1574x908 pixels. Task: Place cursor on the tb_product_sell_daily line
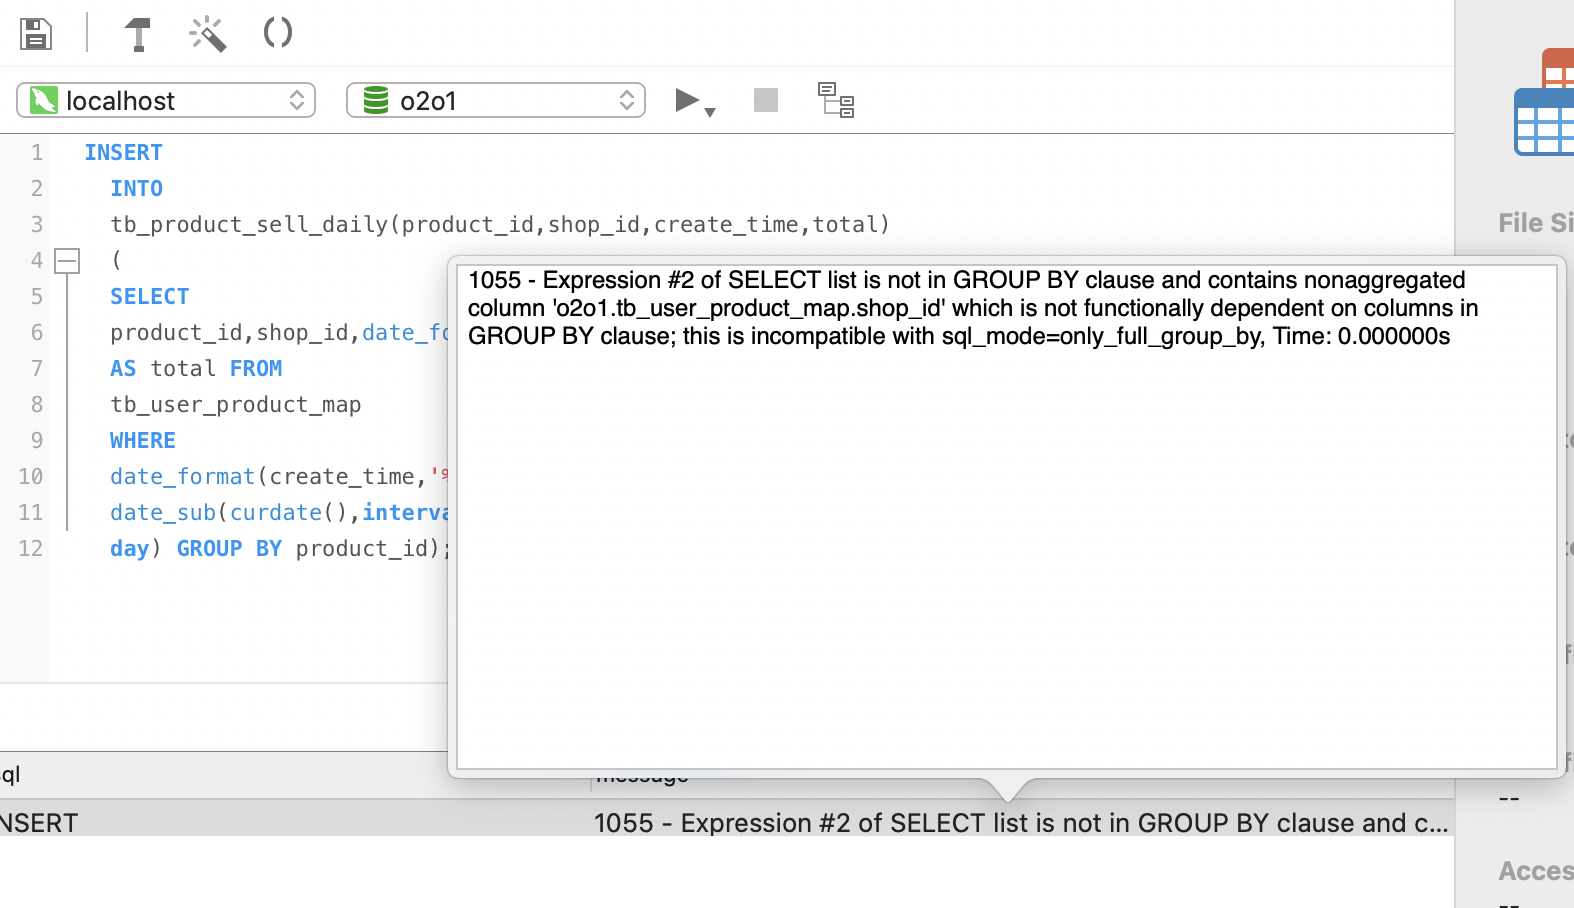click(500, 224)
